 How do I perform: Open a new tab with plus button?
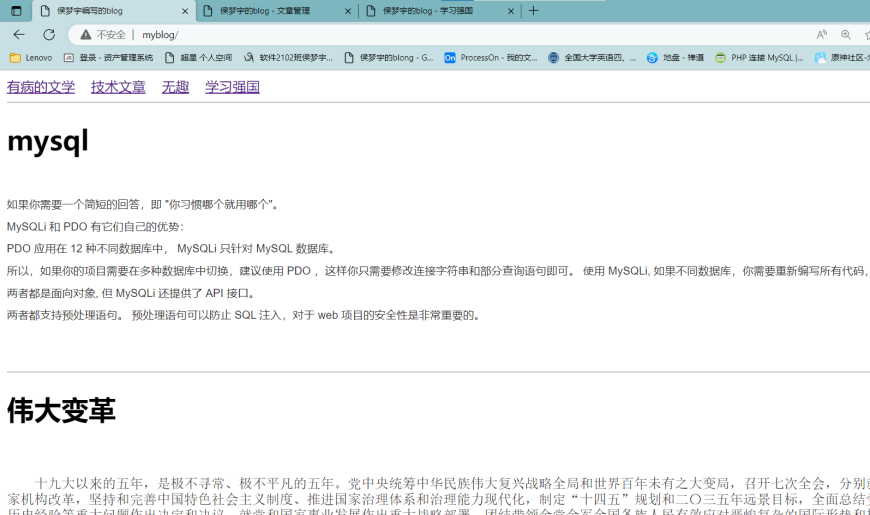(533, 11)
